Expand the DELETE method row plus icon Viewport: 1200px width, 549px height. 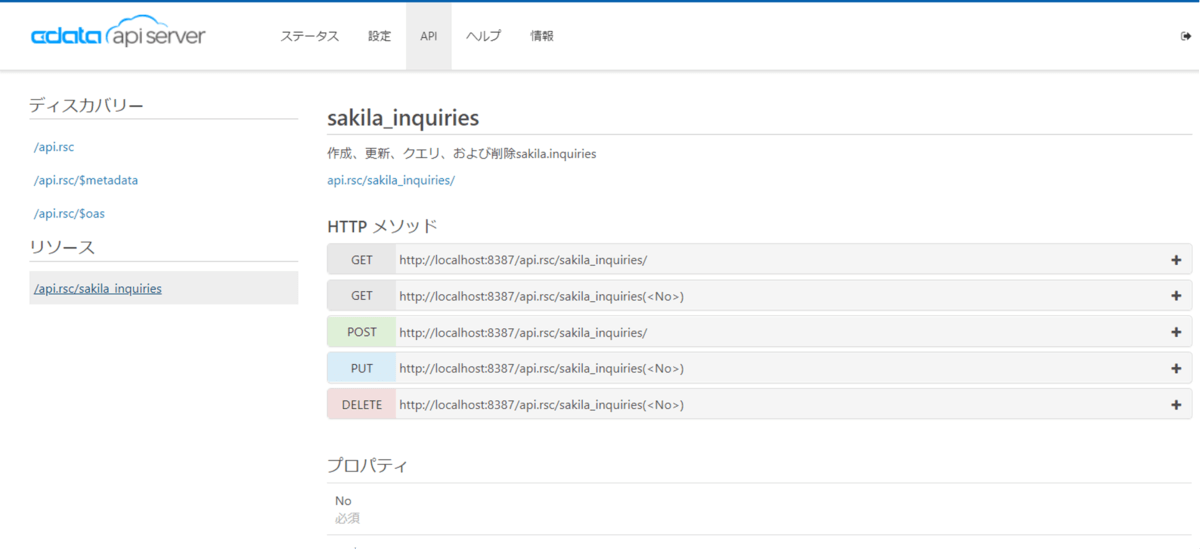[1176, 405]
